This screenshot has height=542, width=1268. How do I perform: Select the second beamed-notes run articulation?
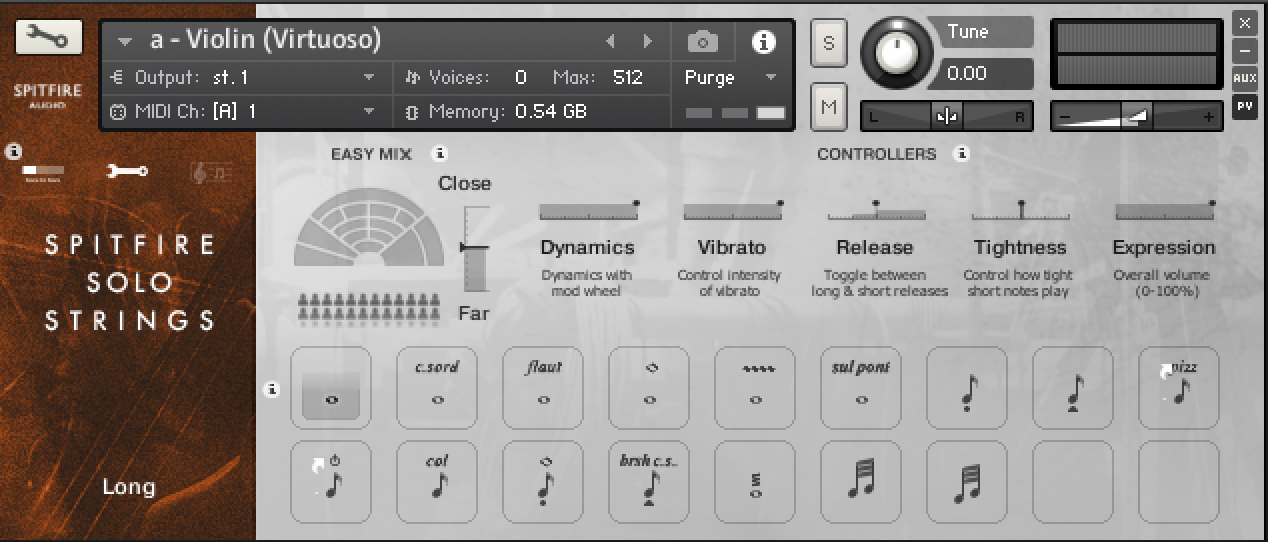(967, 482)
